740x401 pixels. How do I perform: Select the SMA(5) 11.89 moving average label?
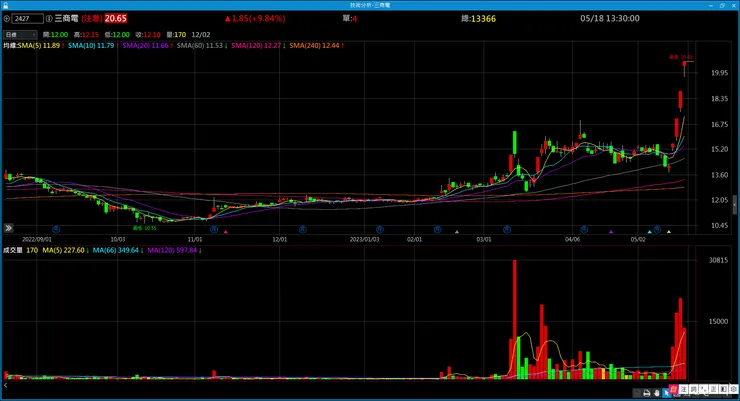point(41,46)
